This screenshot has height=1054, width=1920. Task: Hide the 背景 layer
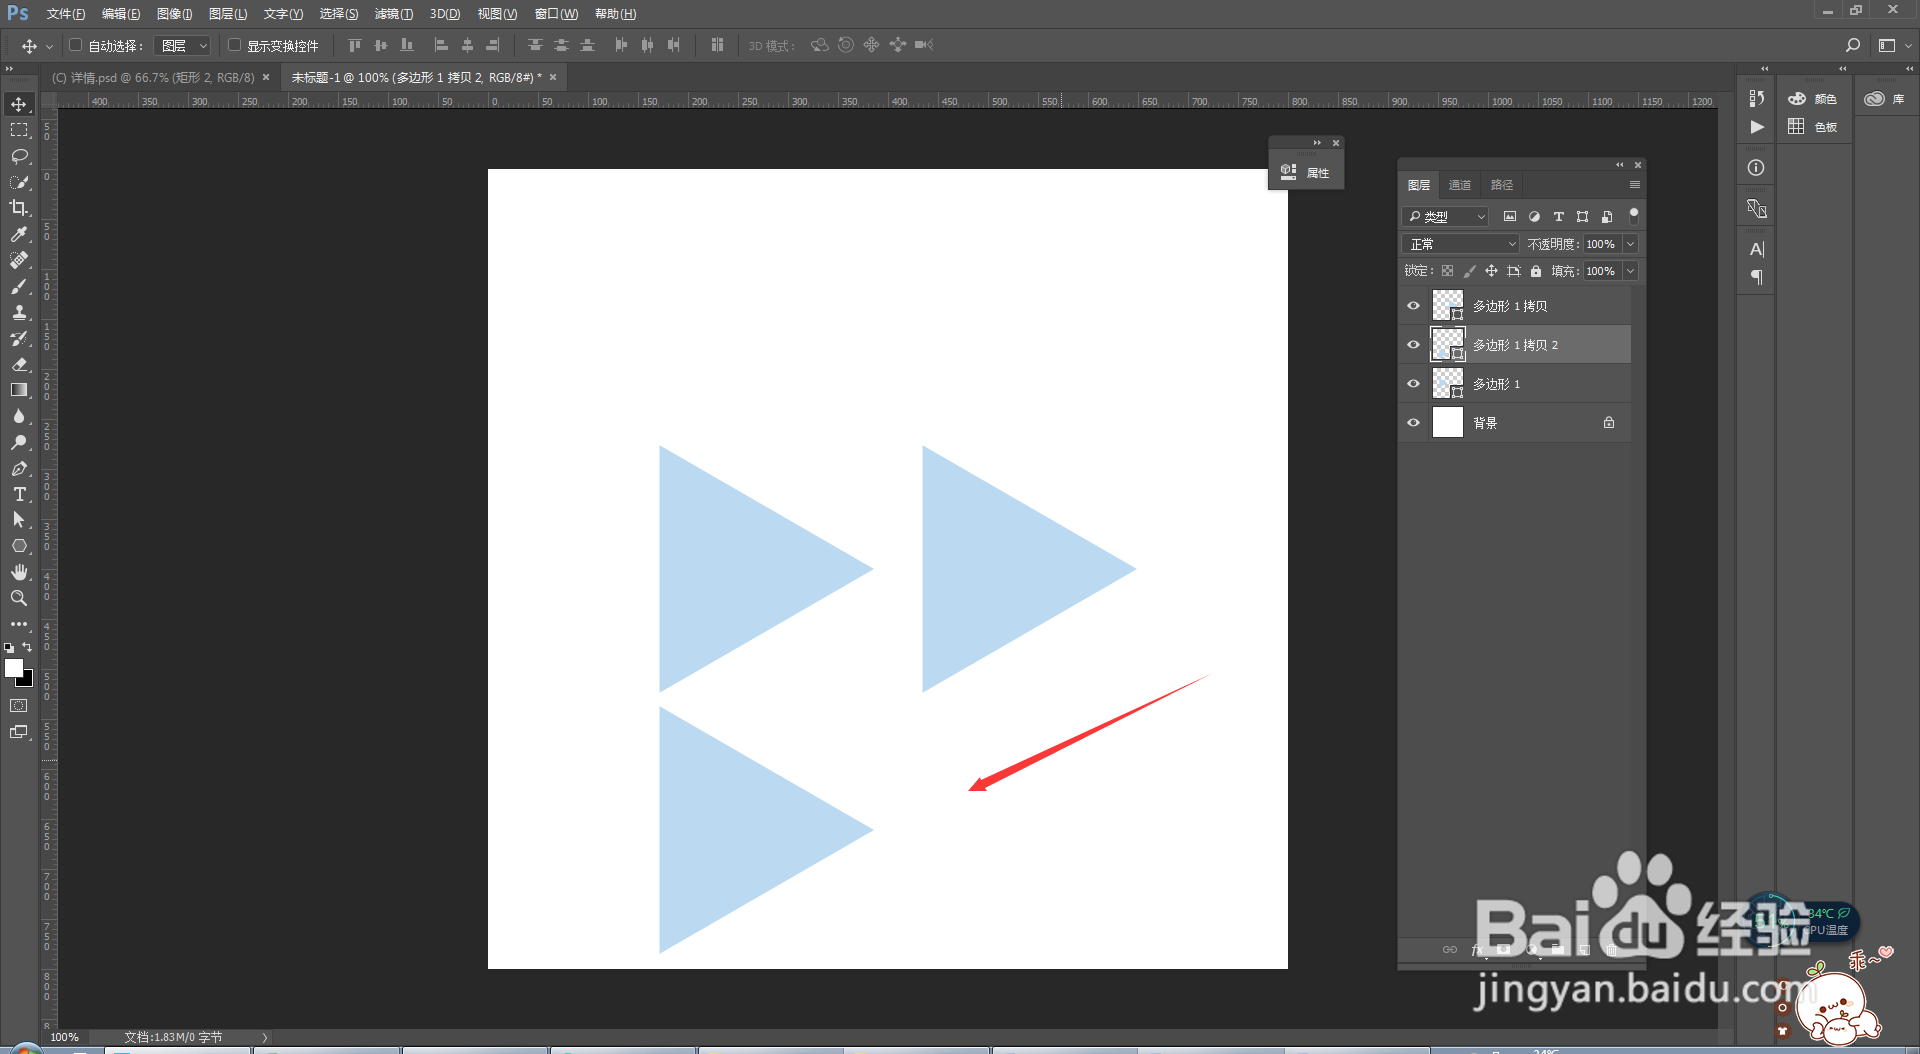1413,423
